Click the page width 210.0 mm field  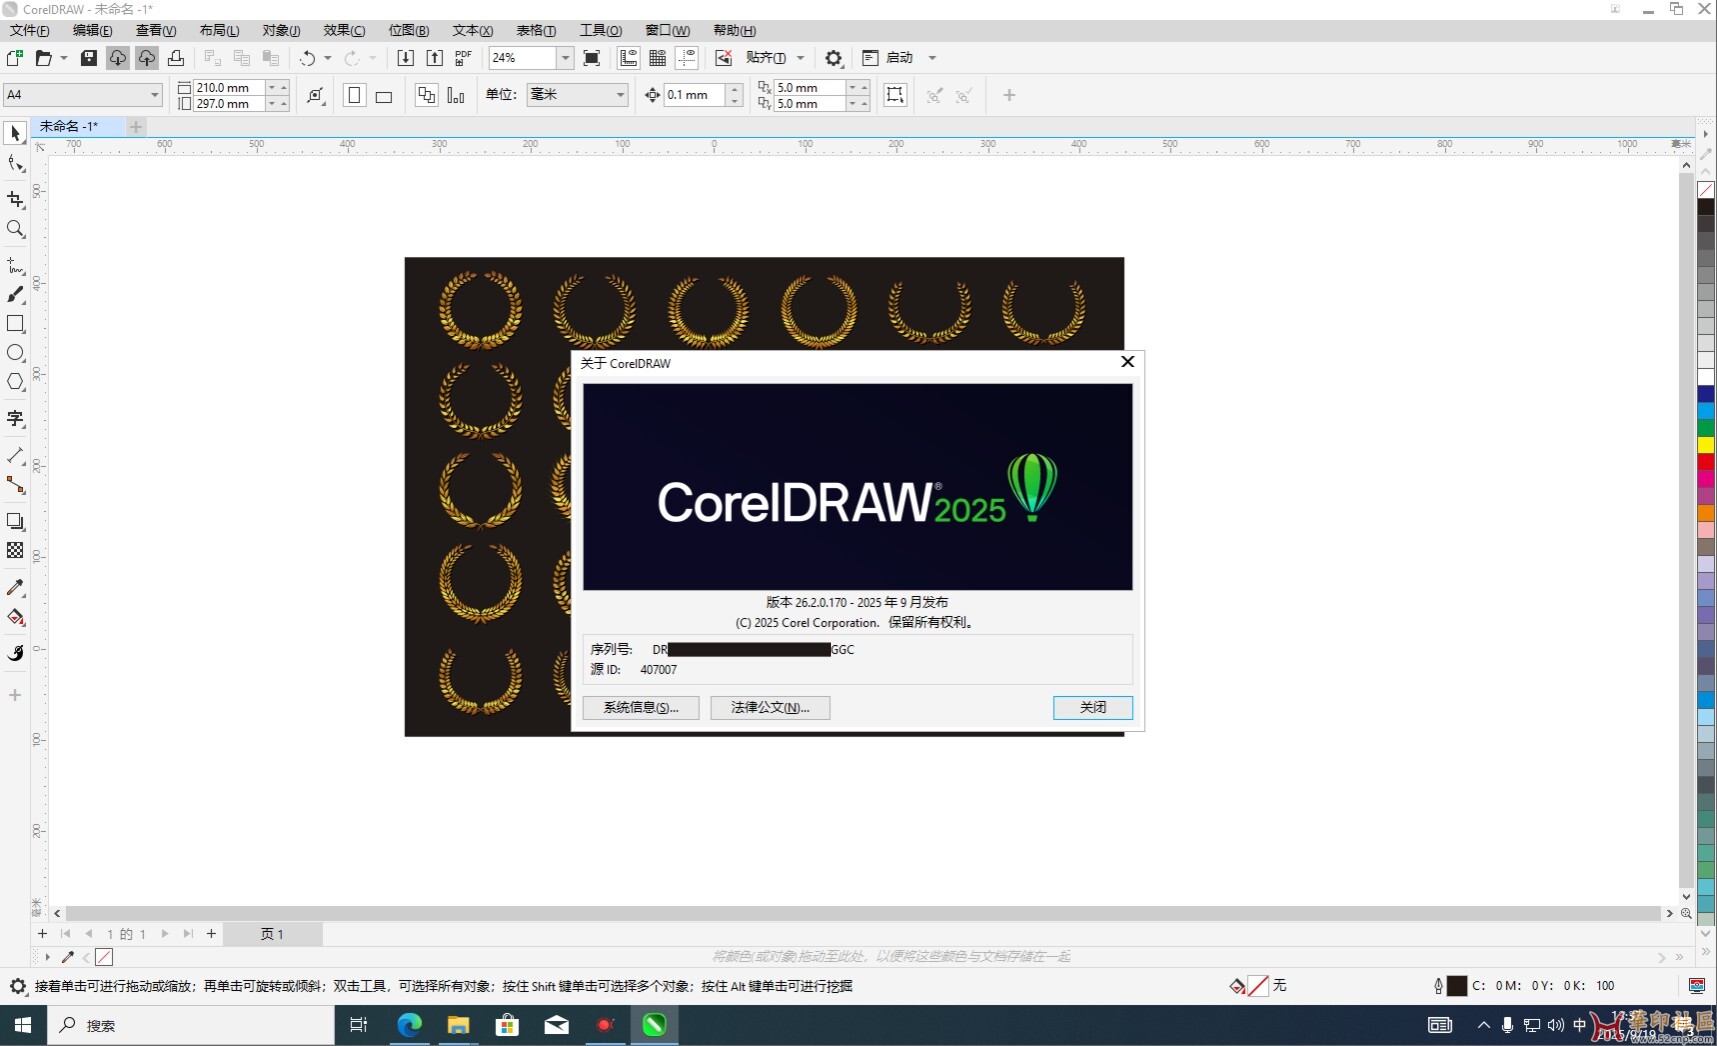click(229, 87)
